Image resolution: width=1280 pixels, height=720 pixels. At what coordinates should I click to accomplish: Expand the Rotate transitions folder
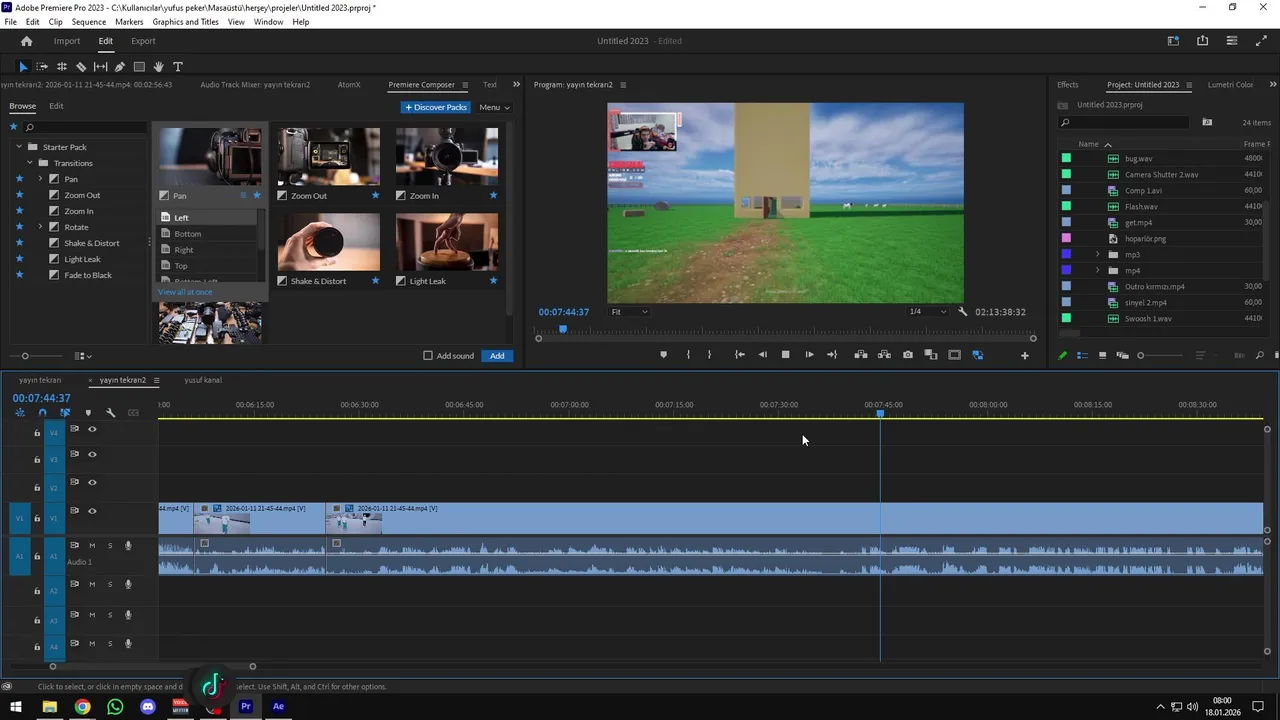tap(41, 227)
